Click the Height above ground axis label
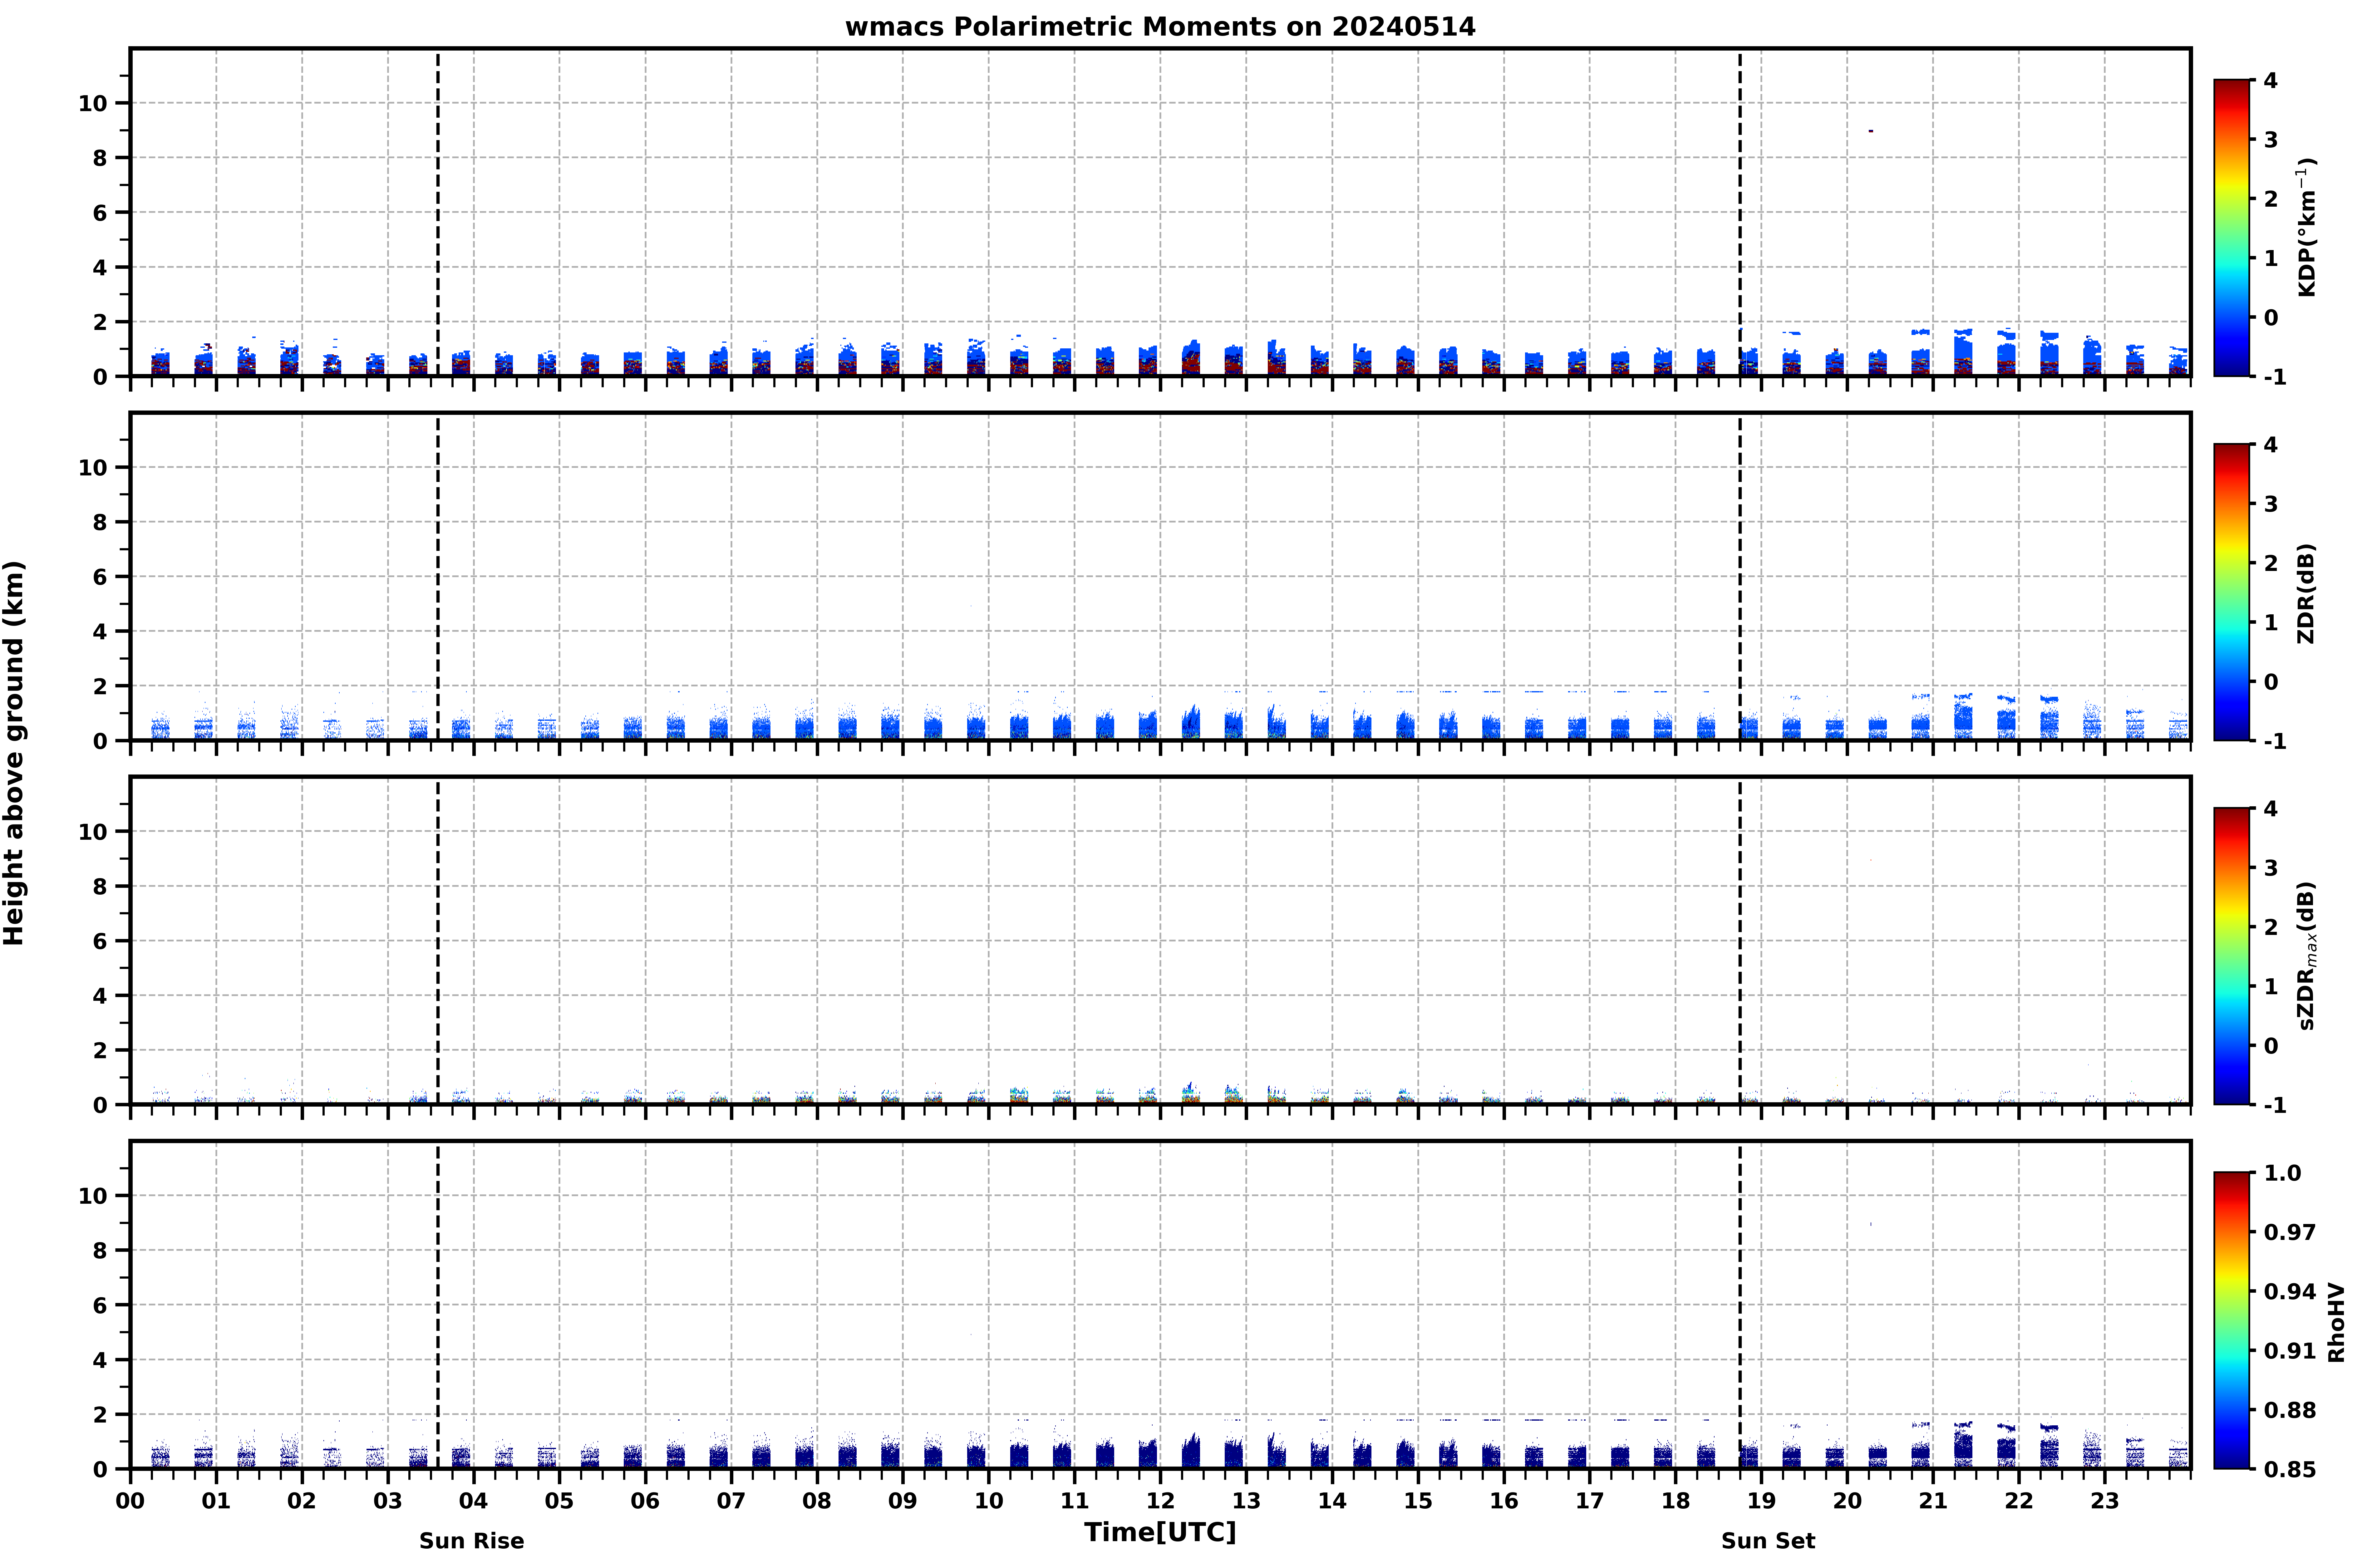Viewport: 2362px width, 1568px height. click(14, 753)
